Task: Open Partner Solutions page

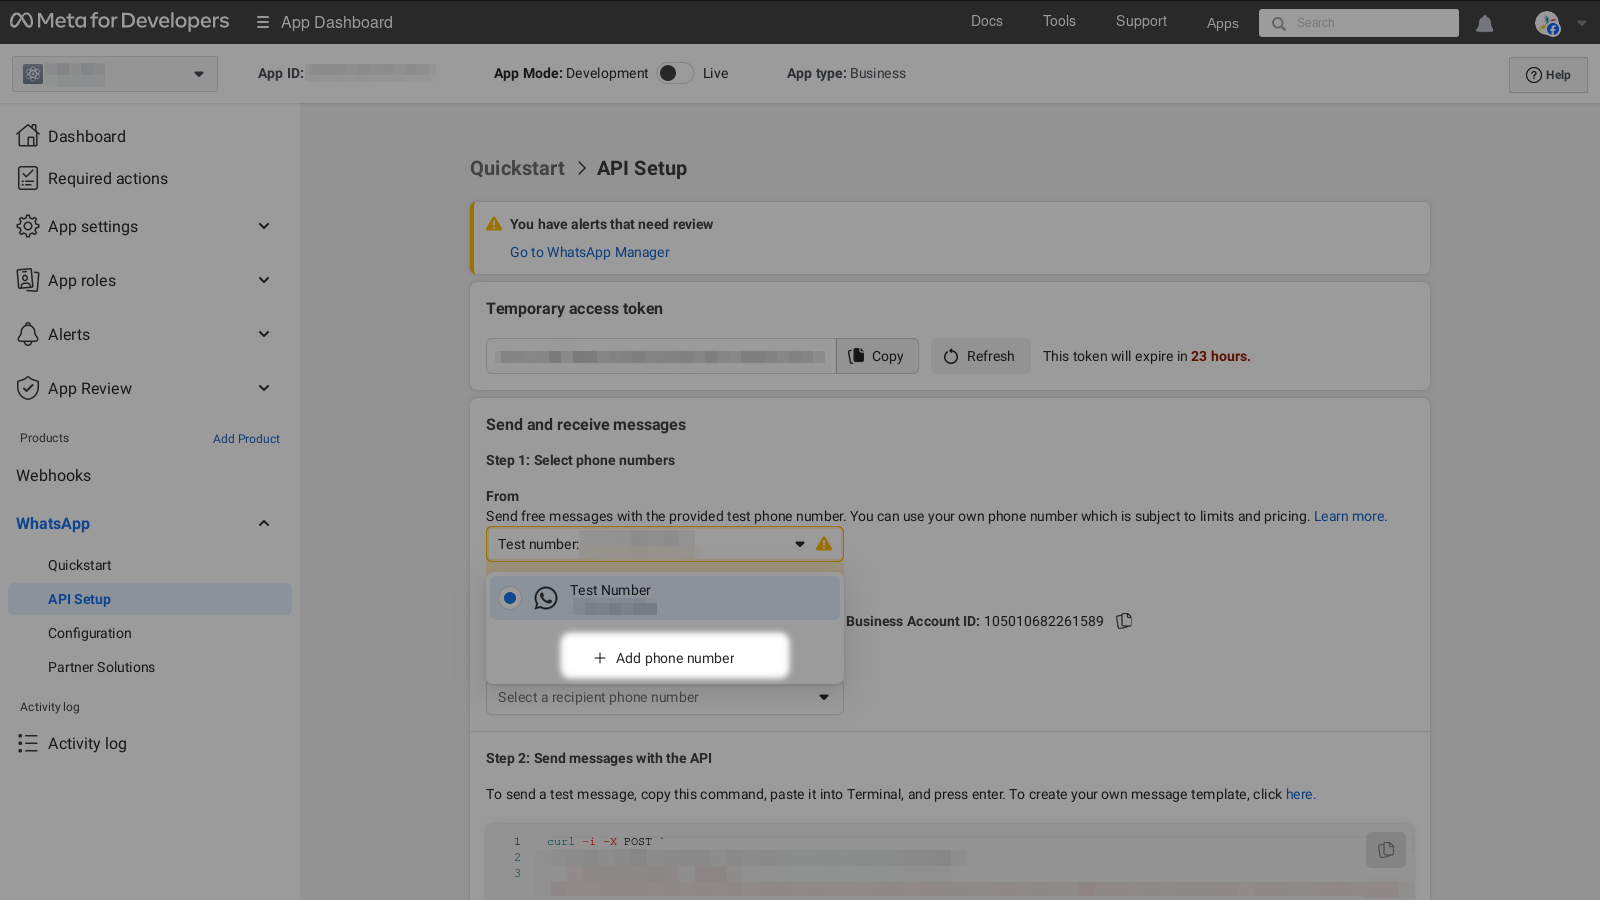Action: [x=101, y=667]
